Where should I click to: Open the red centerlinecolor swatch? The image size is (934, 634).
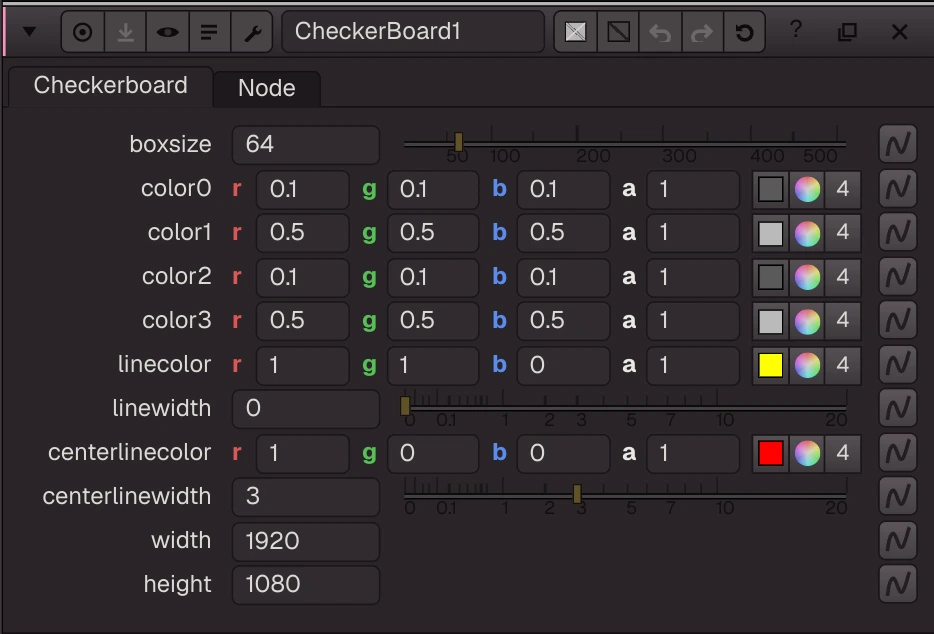click(x=771, y=453)
